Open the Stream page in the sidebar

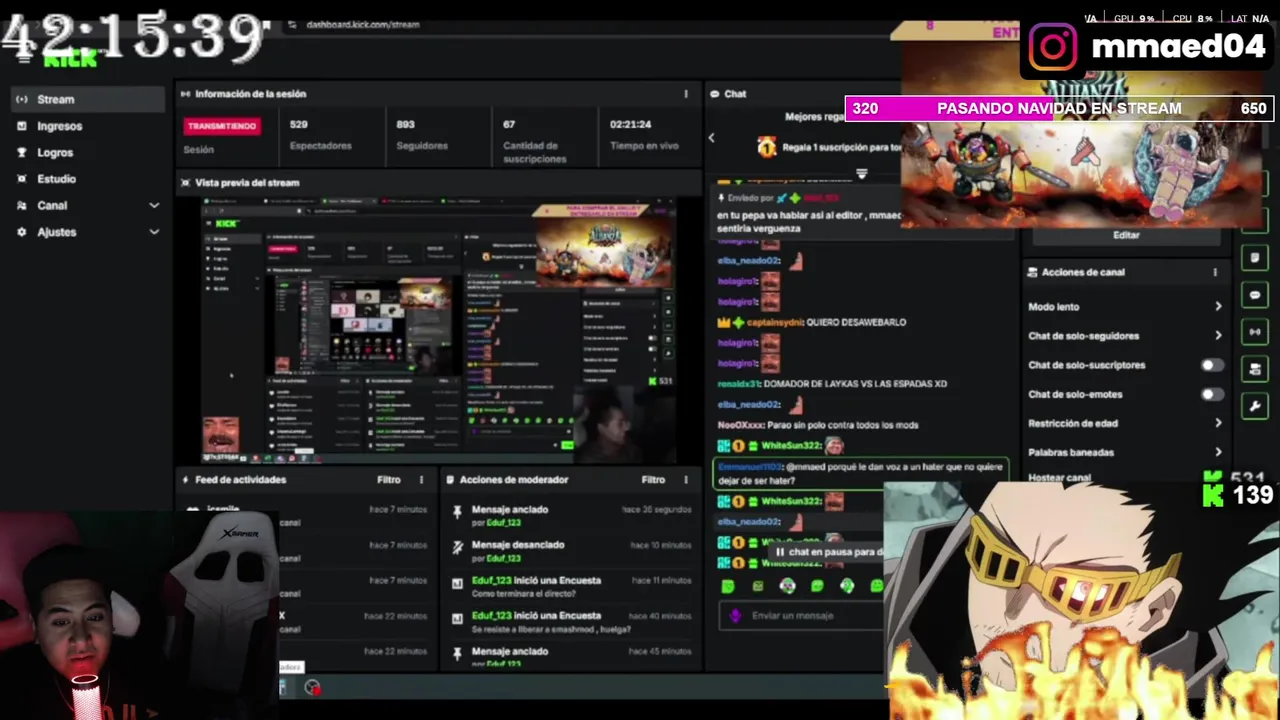(88, 99)
